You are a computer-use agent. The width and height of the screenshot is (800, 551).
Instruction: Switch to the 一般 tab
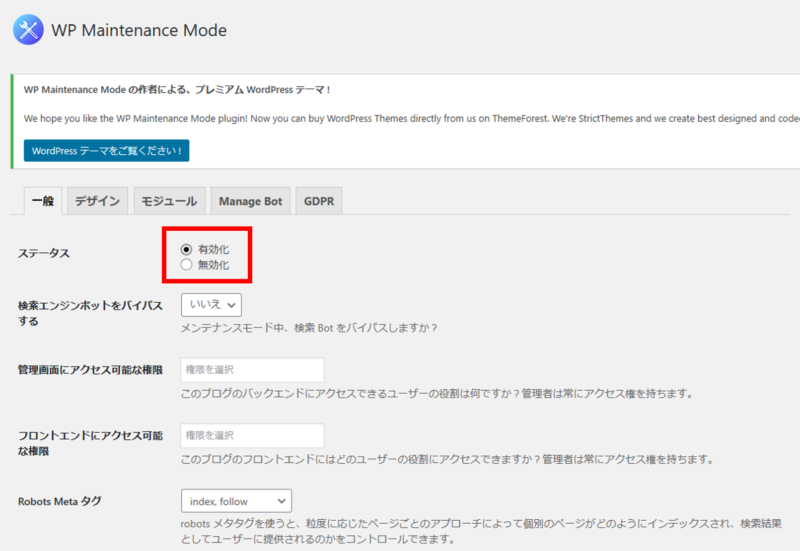click(x=43, y=201)
